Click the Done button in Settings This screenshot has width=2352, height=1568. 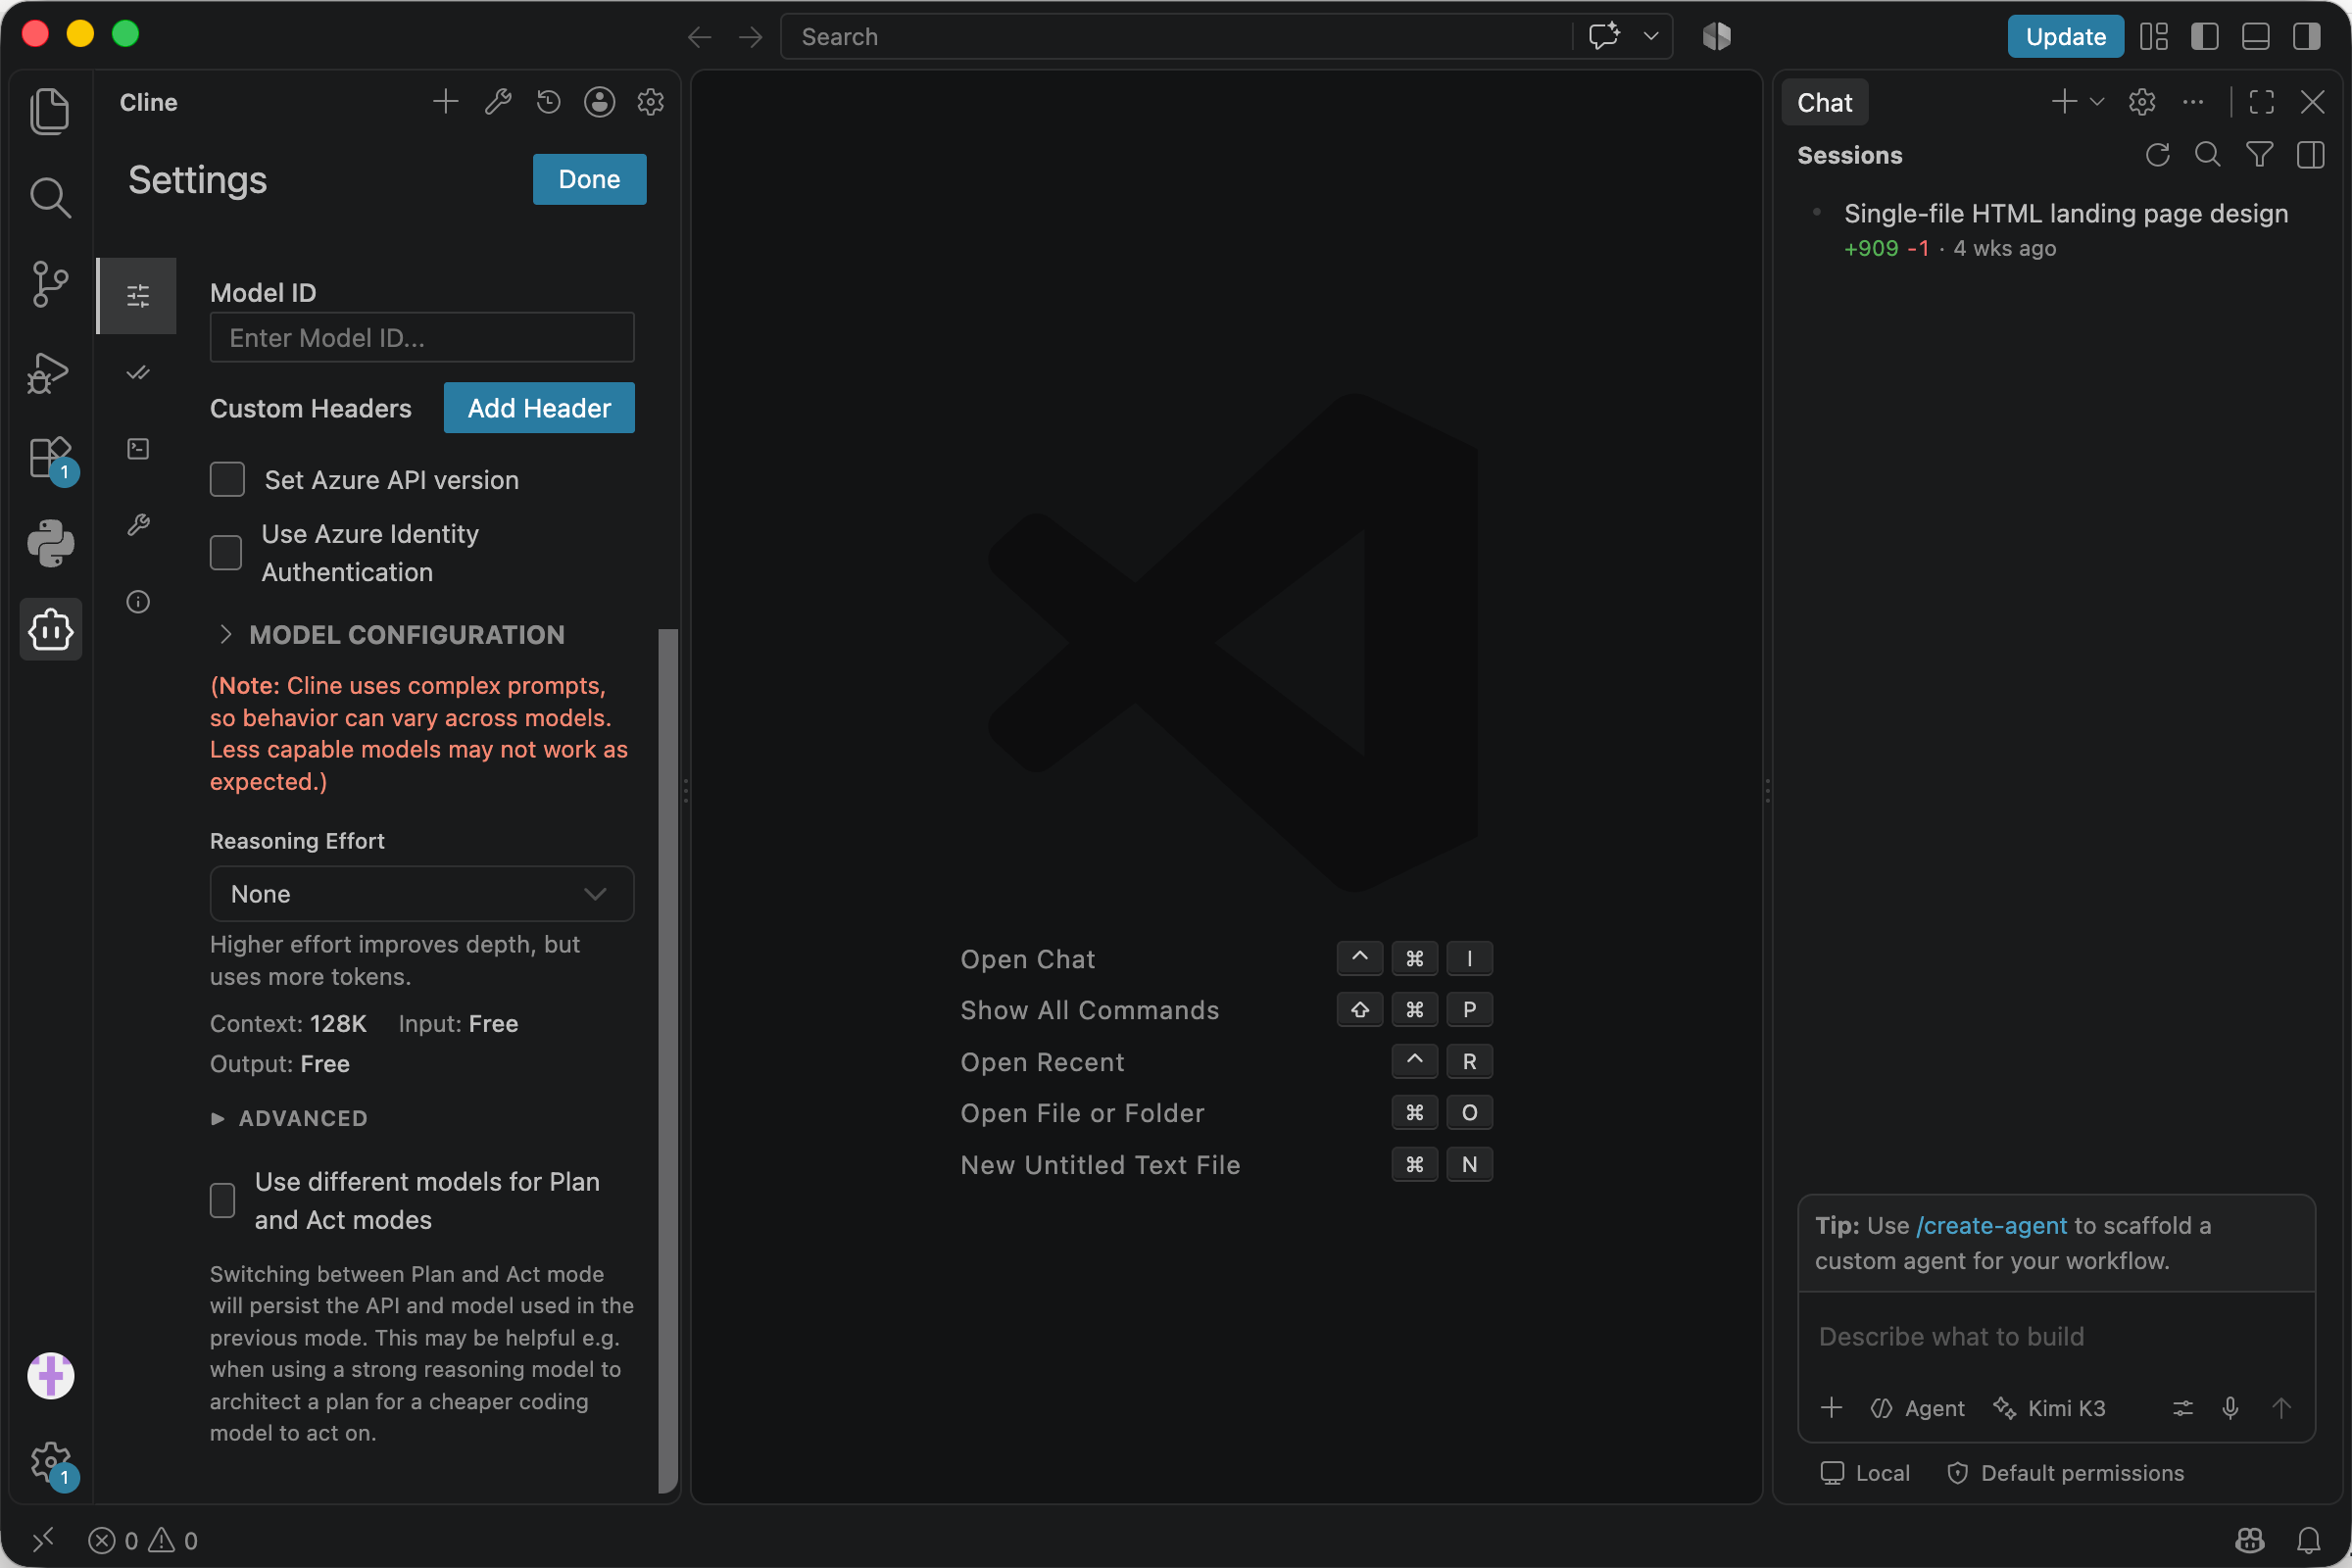point(589,179)
